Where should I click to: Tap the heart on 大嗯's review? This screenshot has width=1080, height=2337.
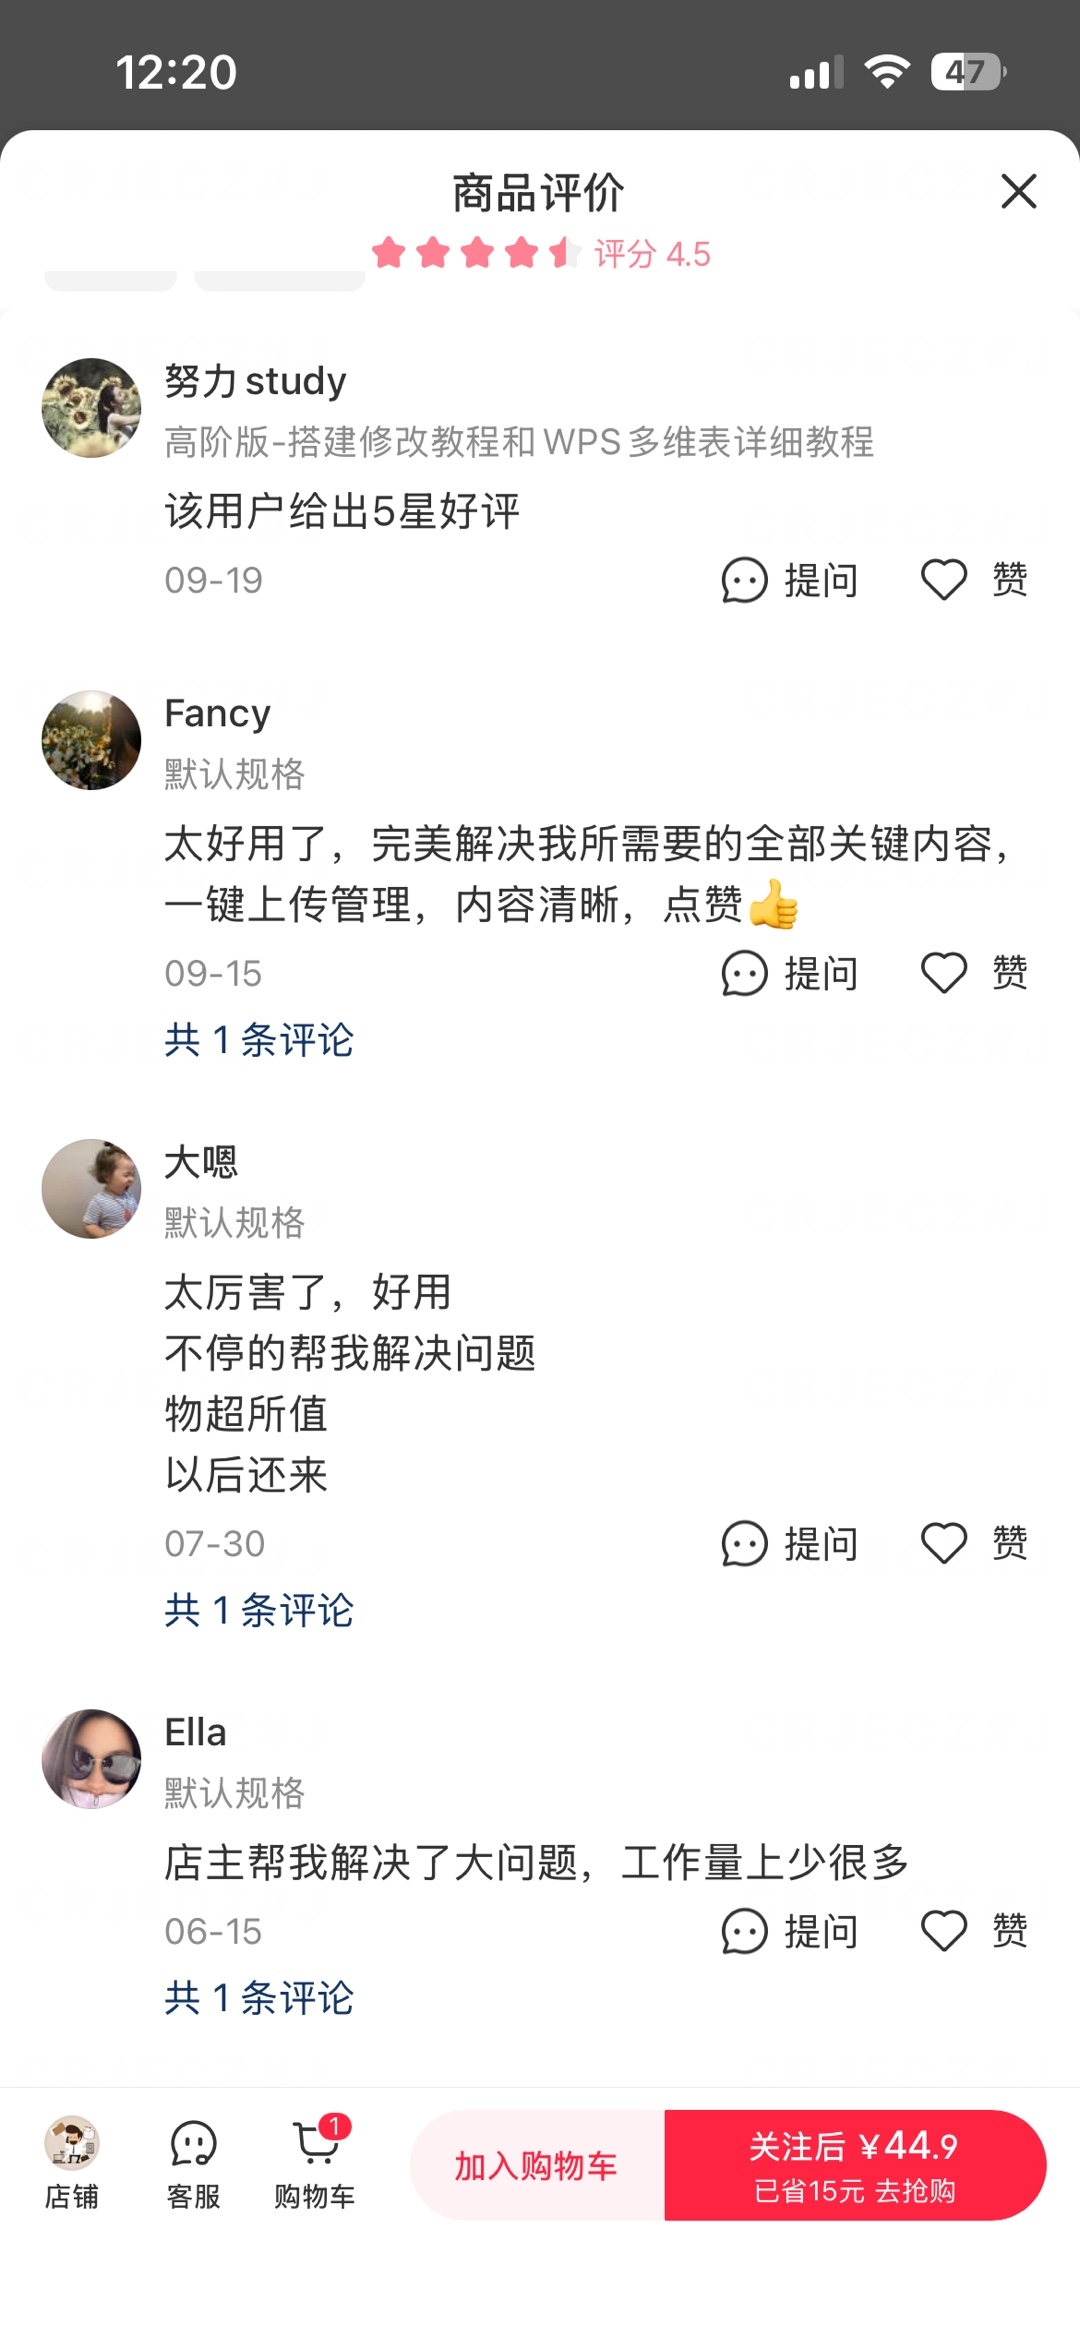click(x=944, y=1543)
